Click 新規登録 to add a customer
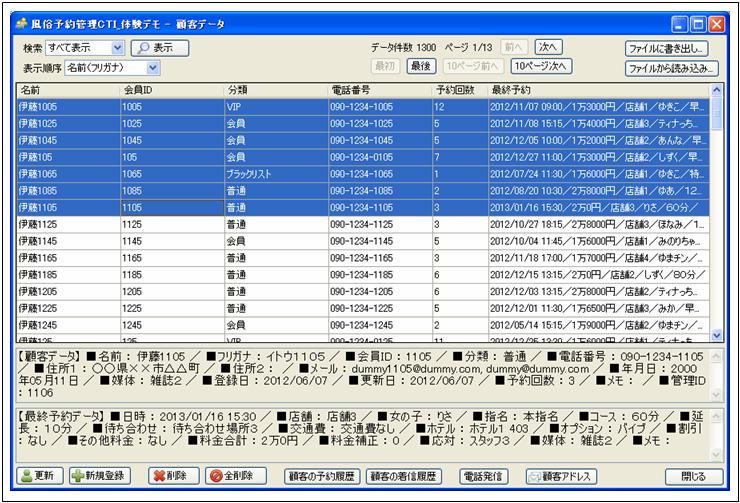This screenshot has height=503, width=740. 100,476
